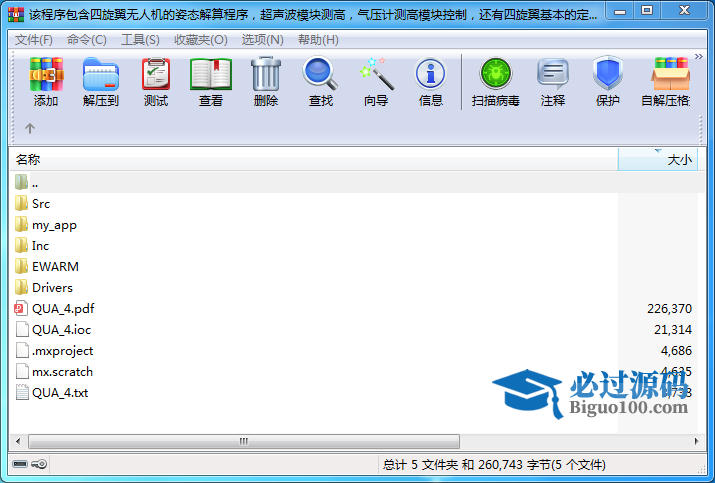Open the Commands (命令) menu
This screenshot has height=483, width=715.
[87, 40]
